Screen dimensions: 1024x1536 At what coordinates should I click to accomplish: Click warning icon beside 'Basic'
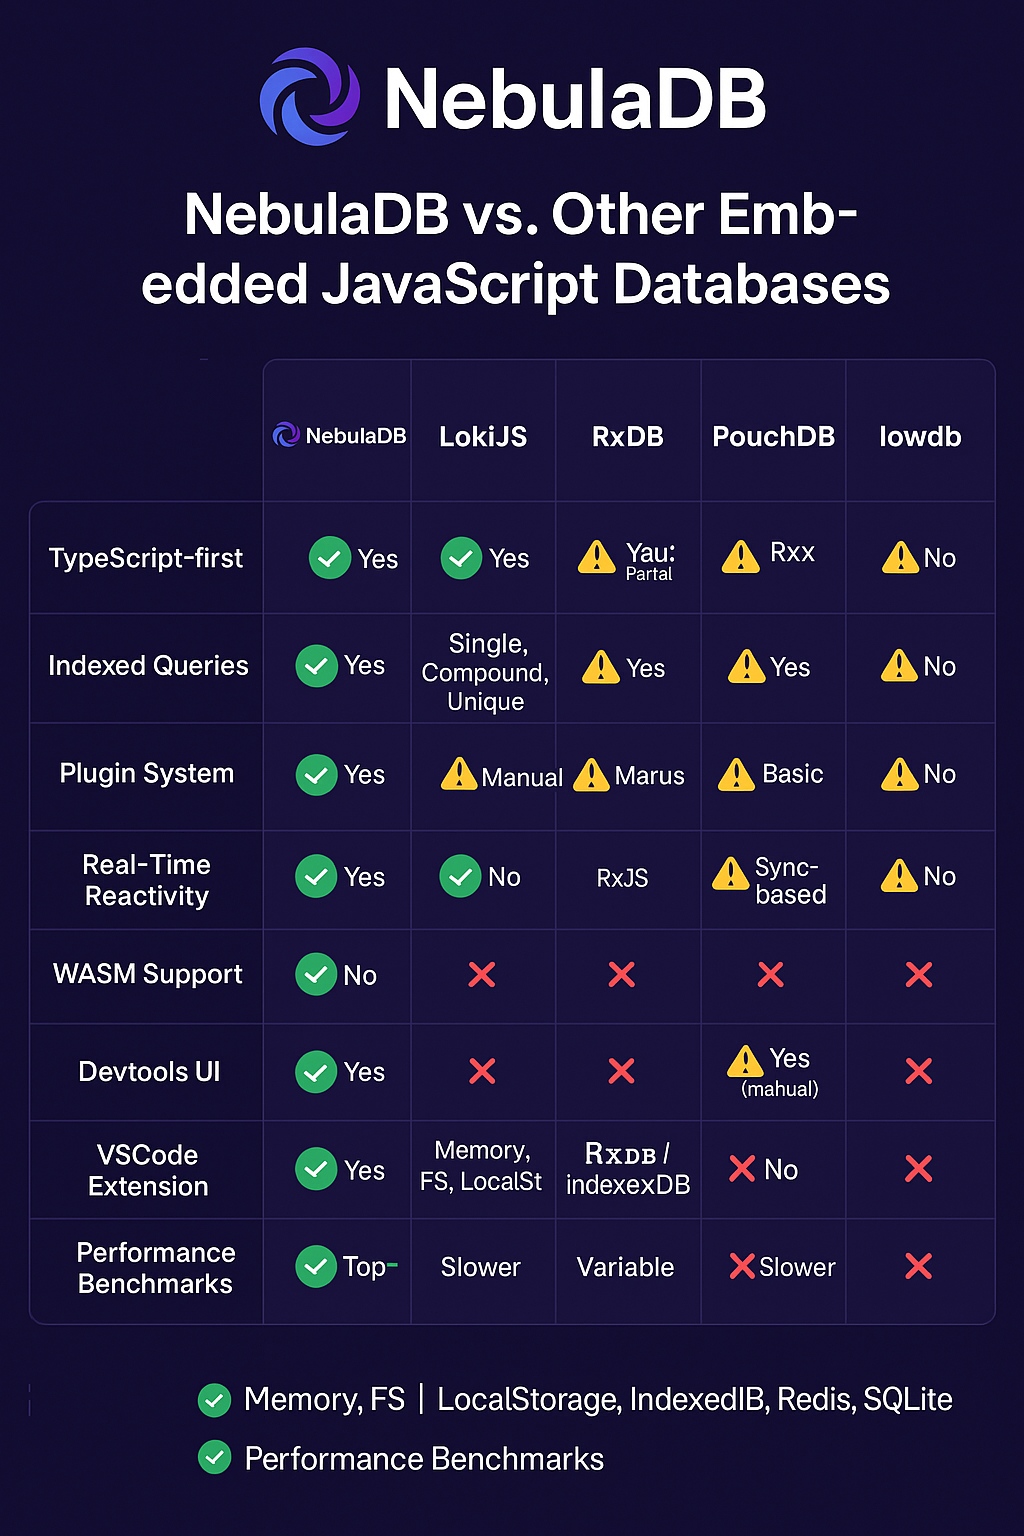(737, 774)
